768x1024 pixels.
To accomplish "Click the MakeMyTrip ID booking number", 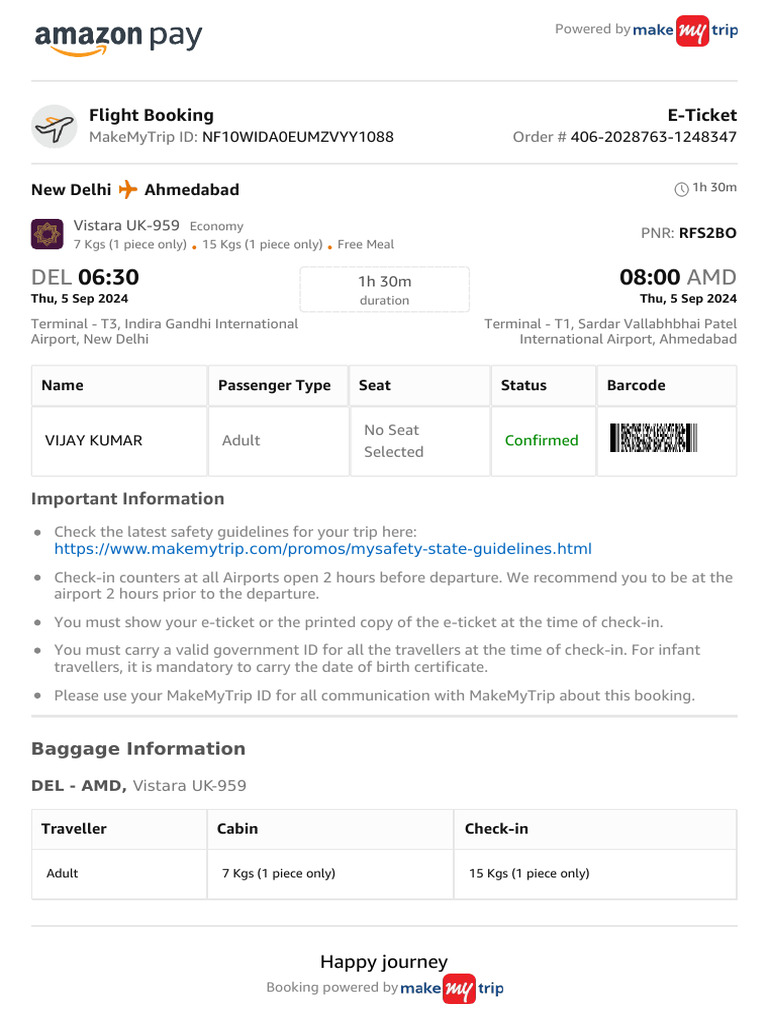I will tap(298, 137).
